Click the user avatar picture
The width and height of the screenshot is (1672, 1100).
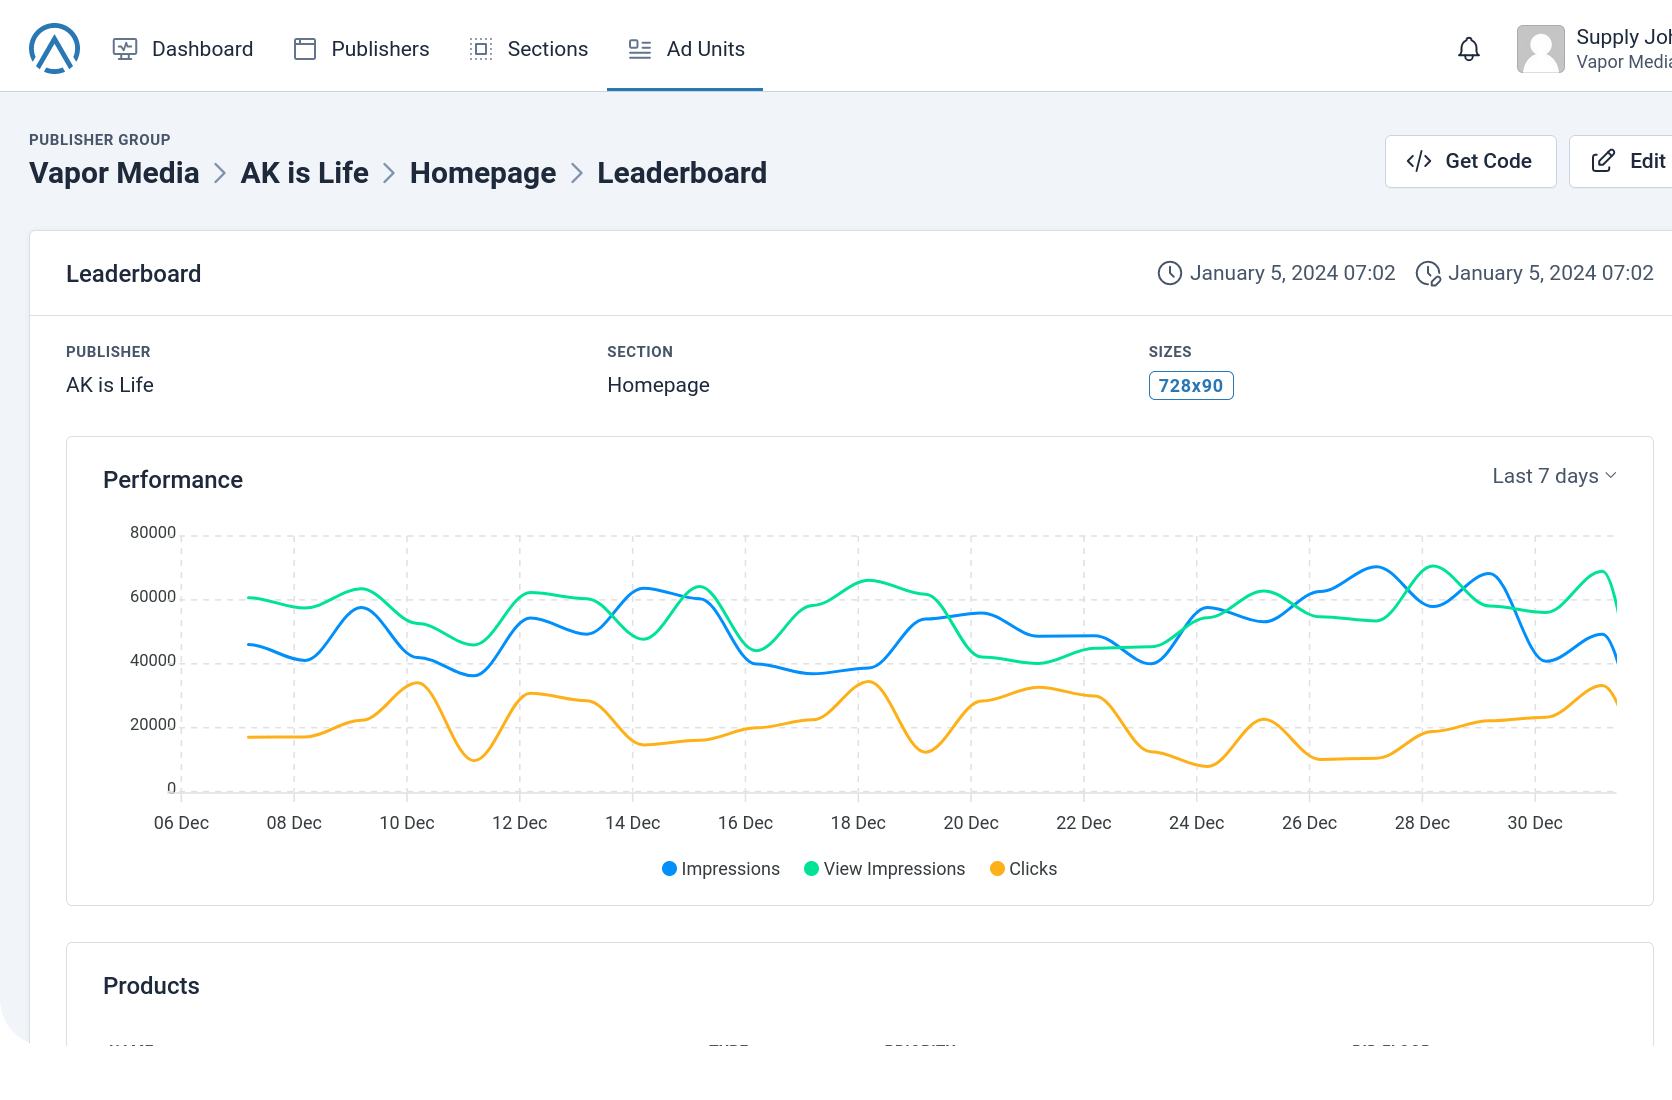1540,49
